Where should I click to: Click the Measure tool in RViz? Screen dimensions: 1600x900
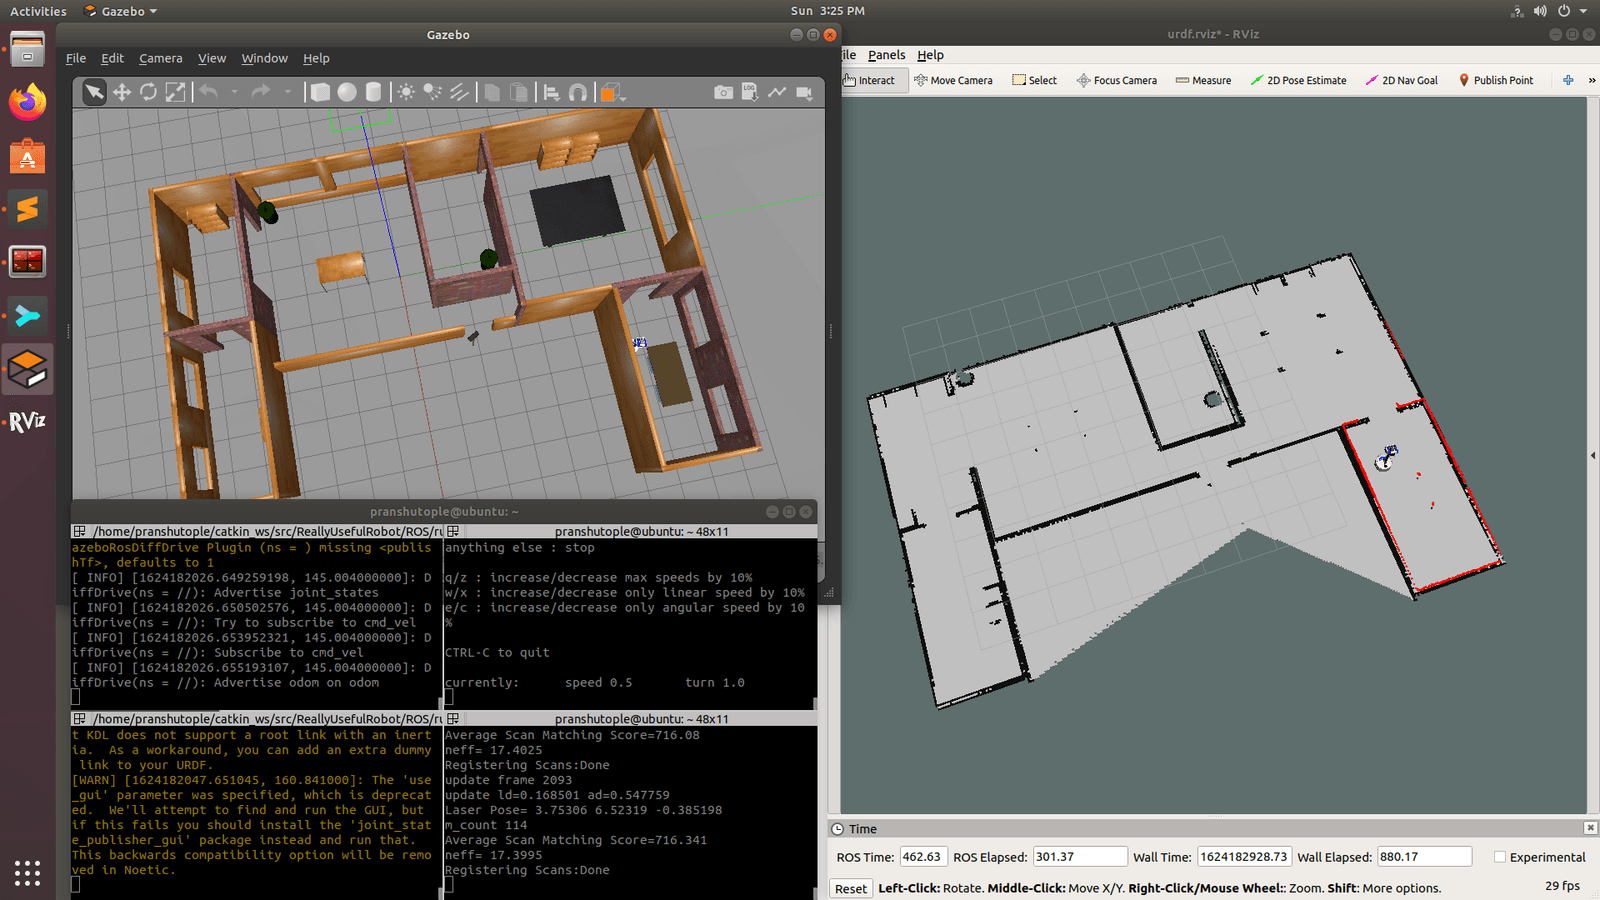tap(1203, 80)
